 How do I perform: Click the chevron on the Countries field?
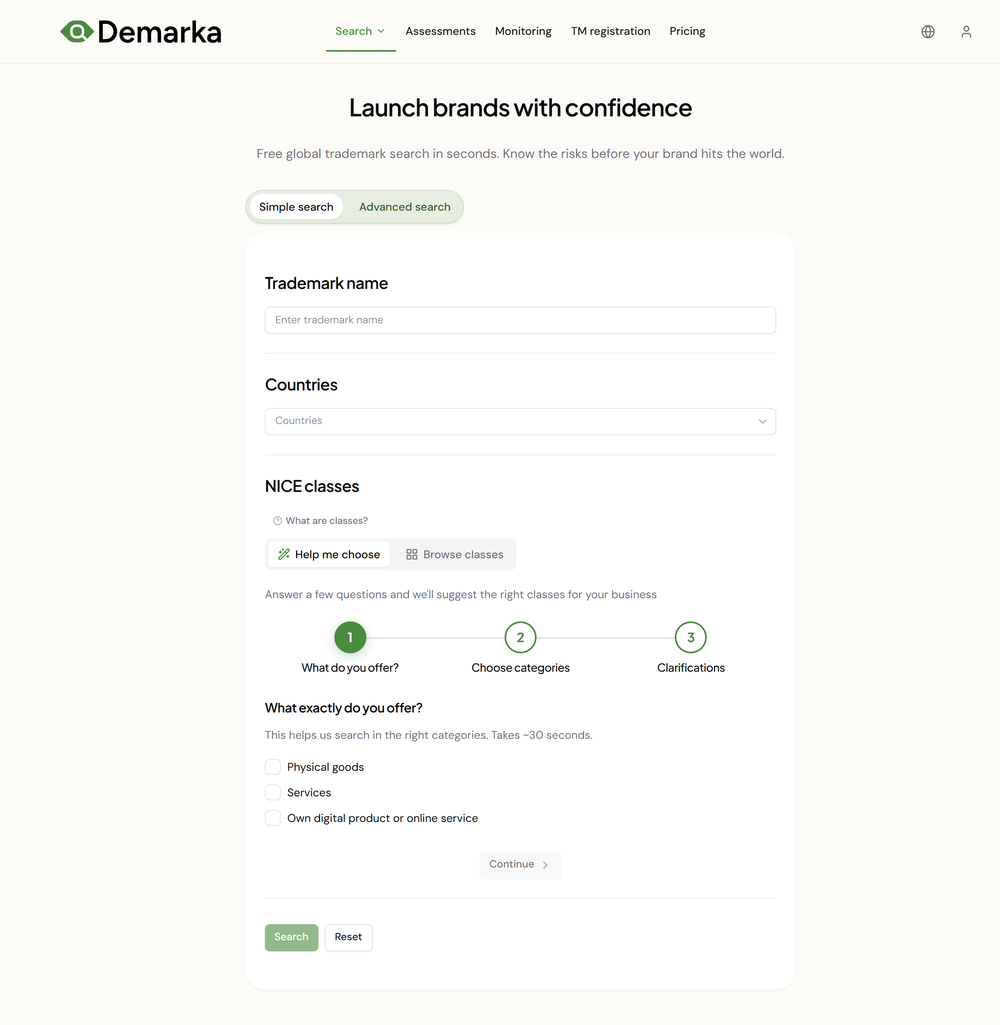(x=762, y=421)
